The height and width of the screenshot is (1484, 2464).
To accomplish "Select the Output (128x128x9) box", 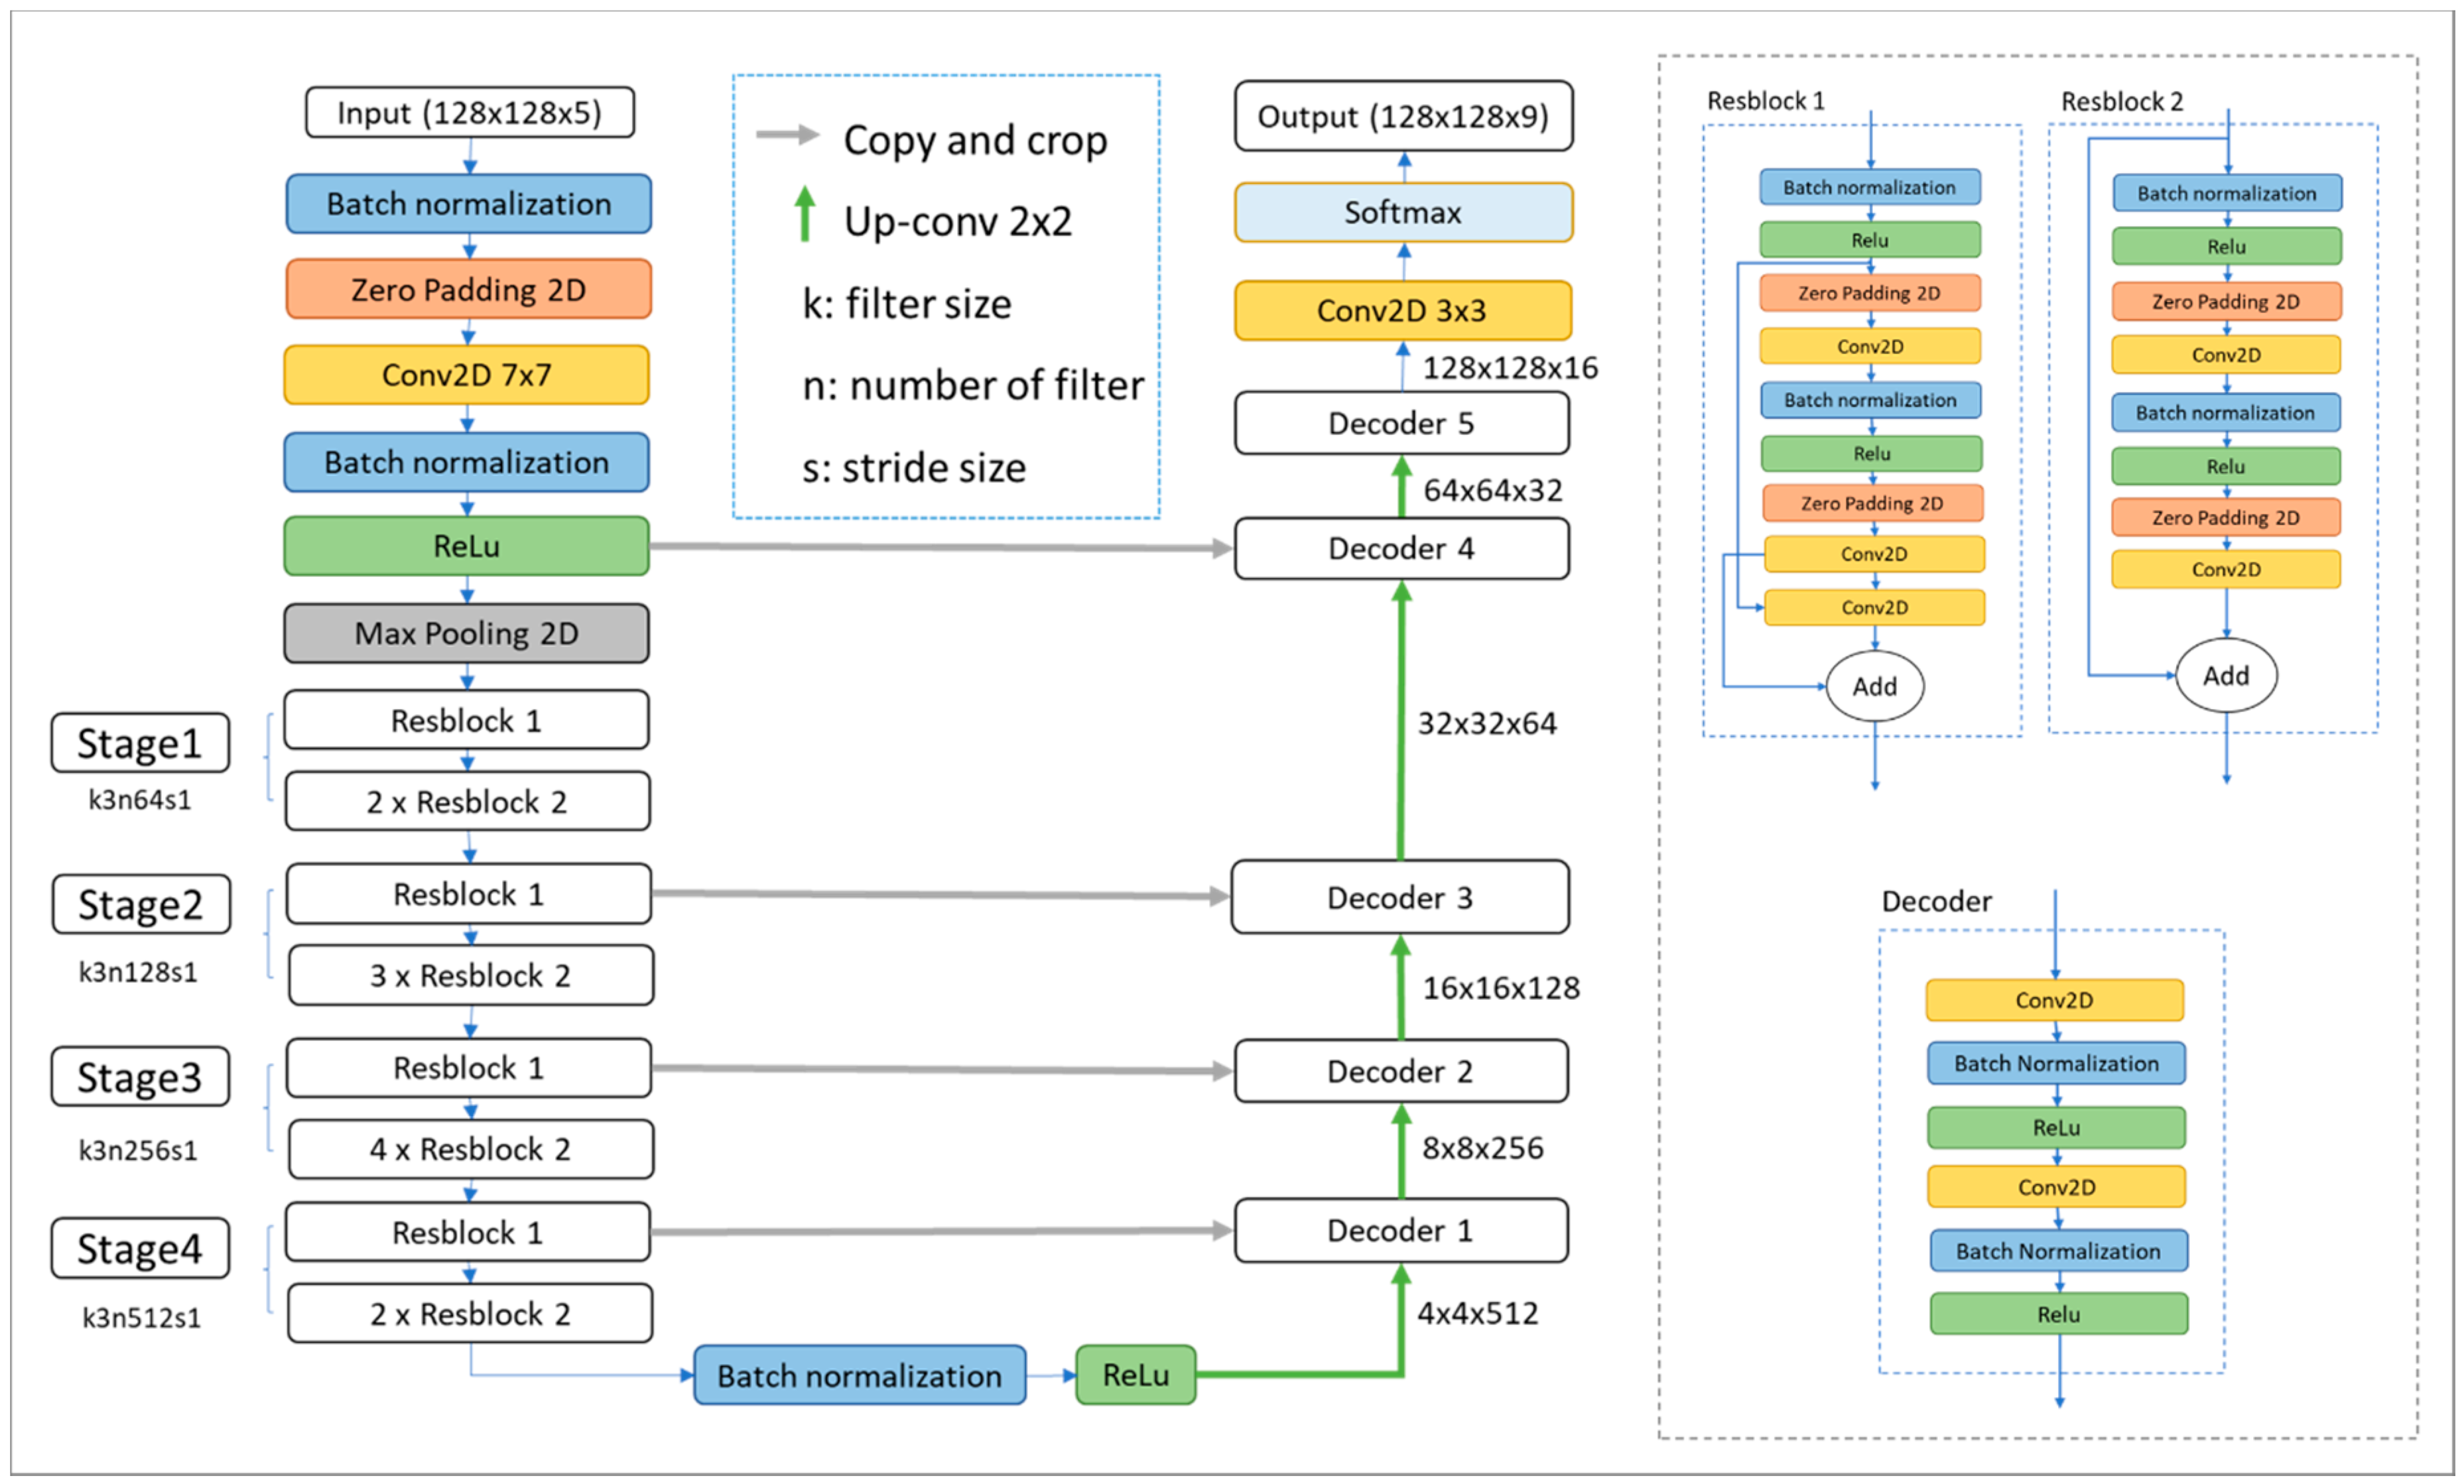I will [1403, 116].
